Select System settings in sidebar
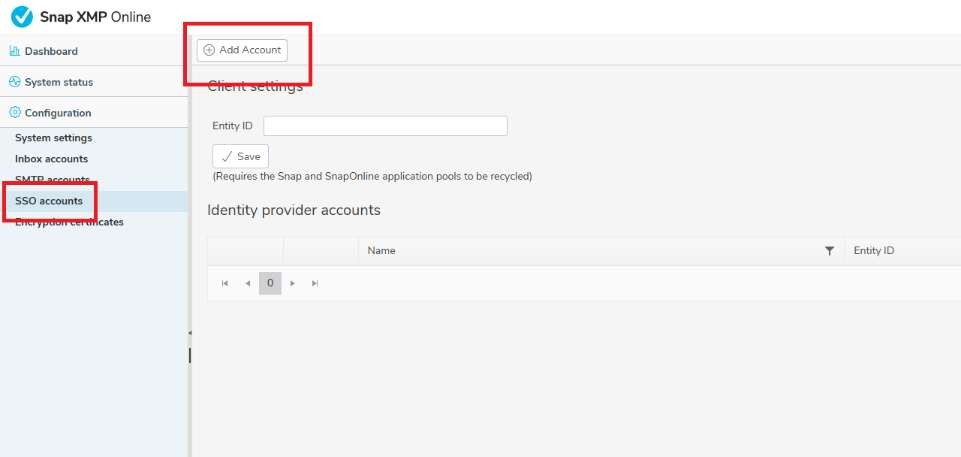 tap(53, 138)
